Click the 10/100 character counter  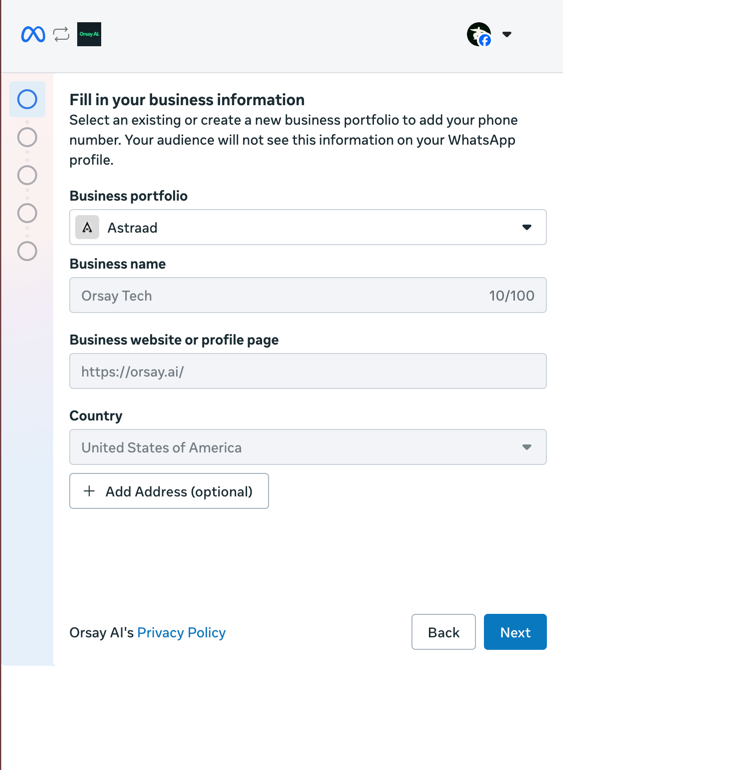511,296
